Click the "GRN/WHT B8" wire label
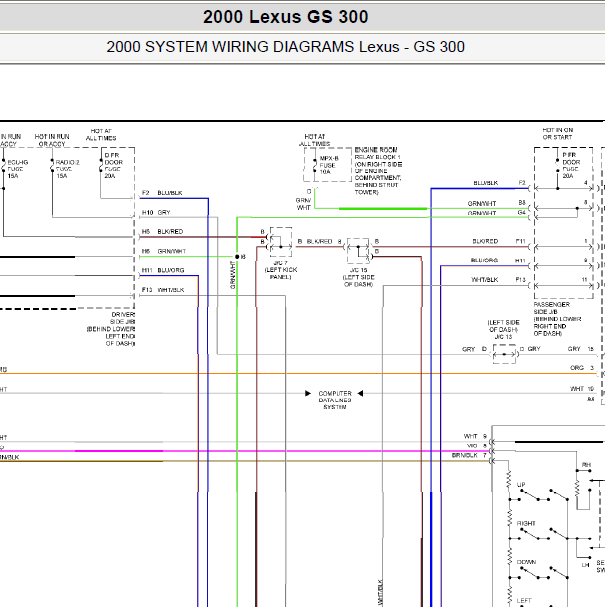Viewport: 605px width, 607px height. pyautogui.click(x=497, y=203)
